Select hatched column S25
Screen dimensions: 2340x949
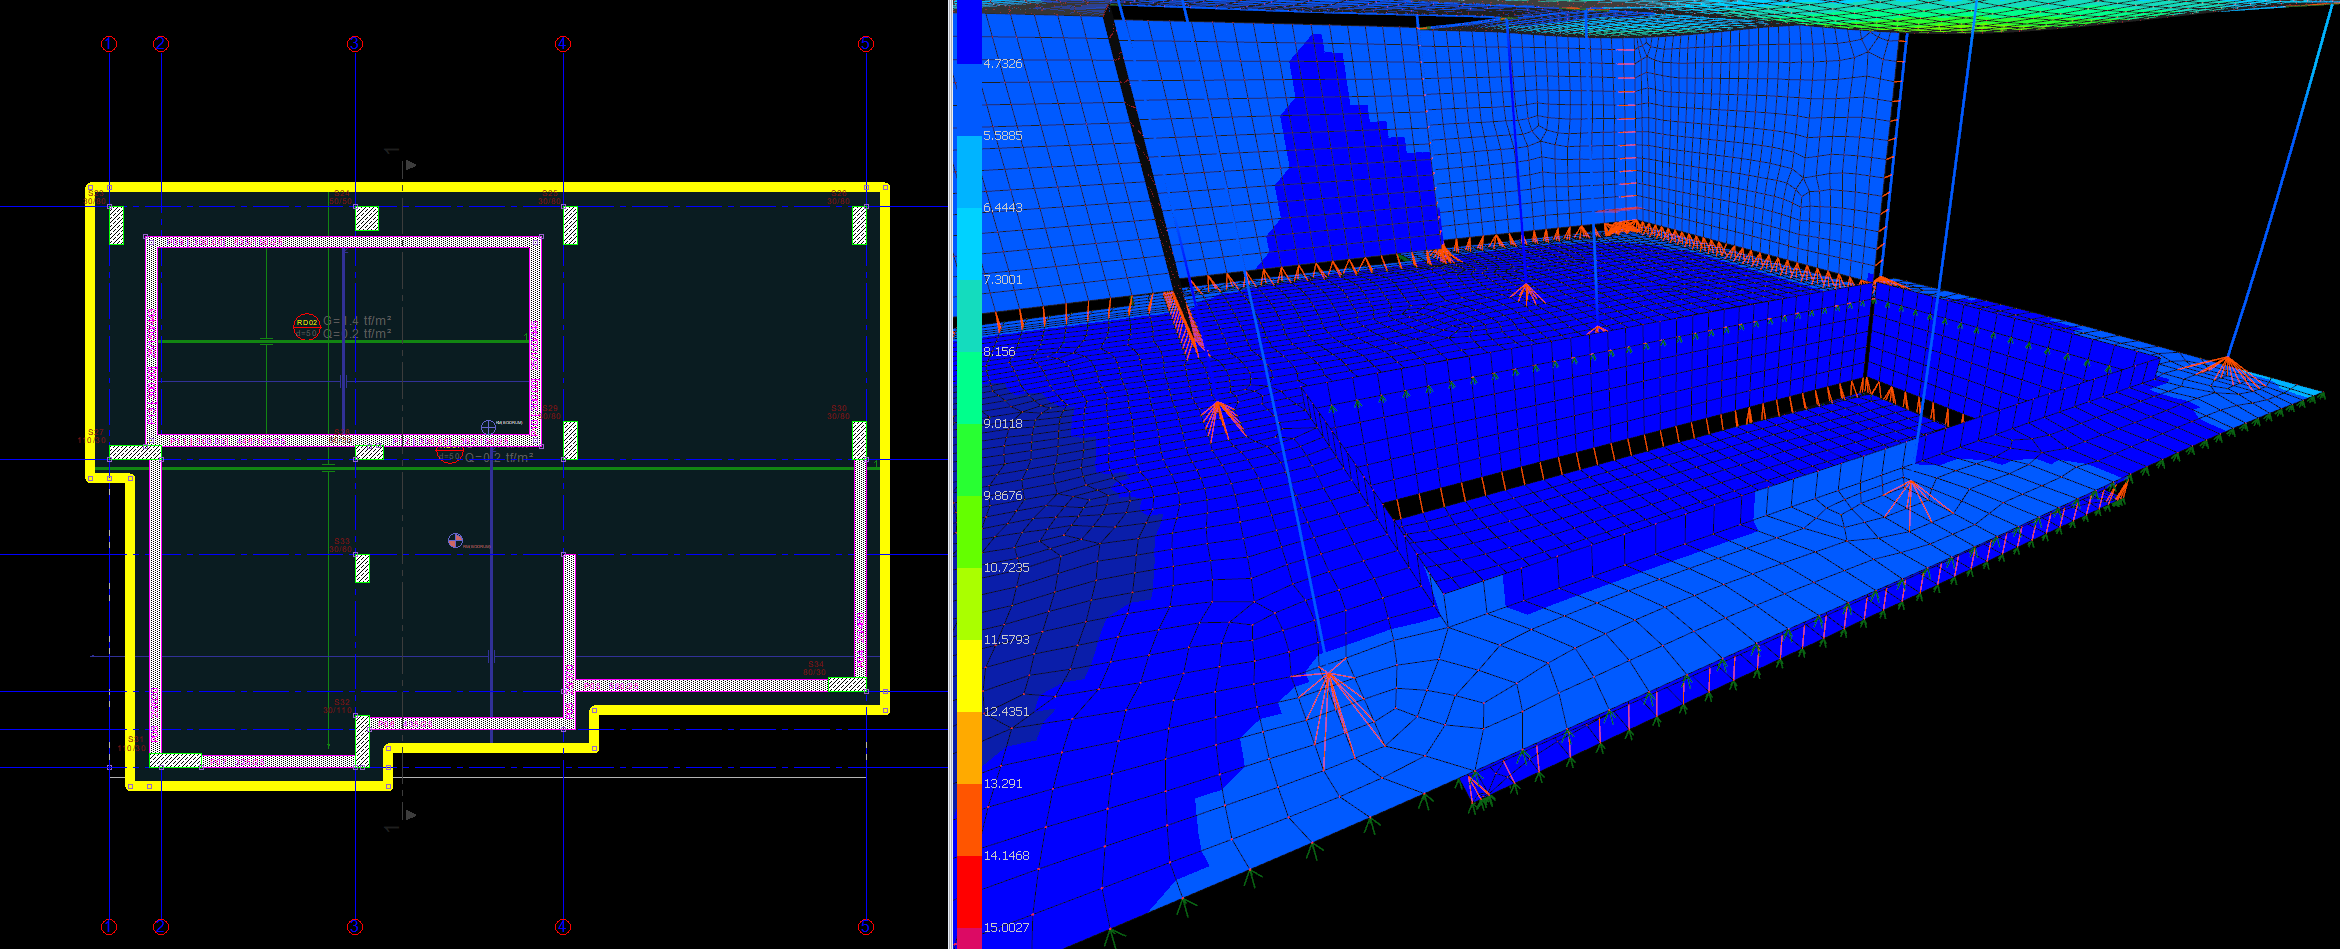570,225
